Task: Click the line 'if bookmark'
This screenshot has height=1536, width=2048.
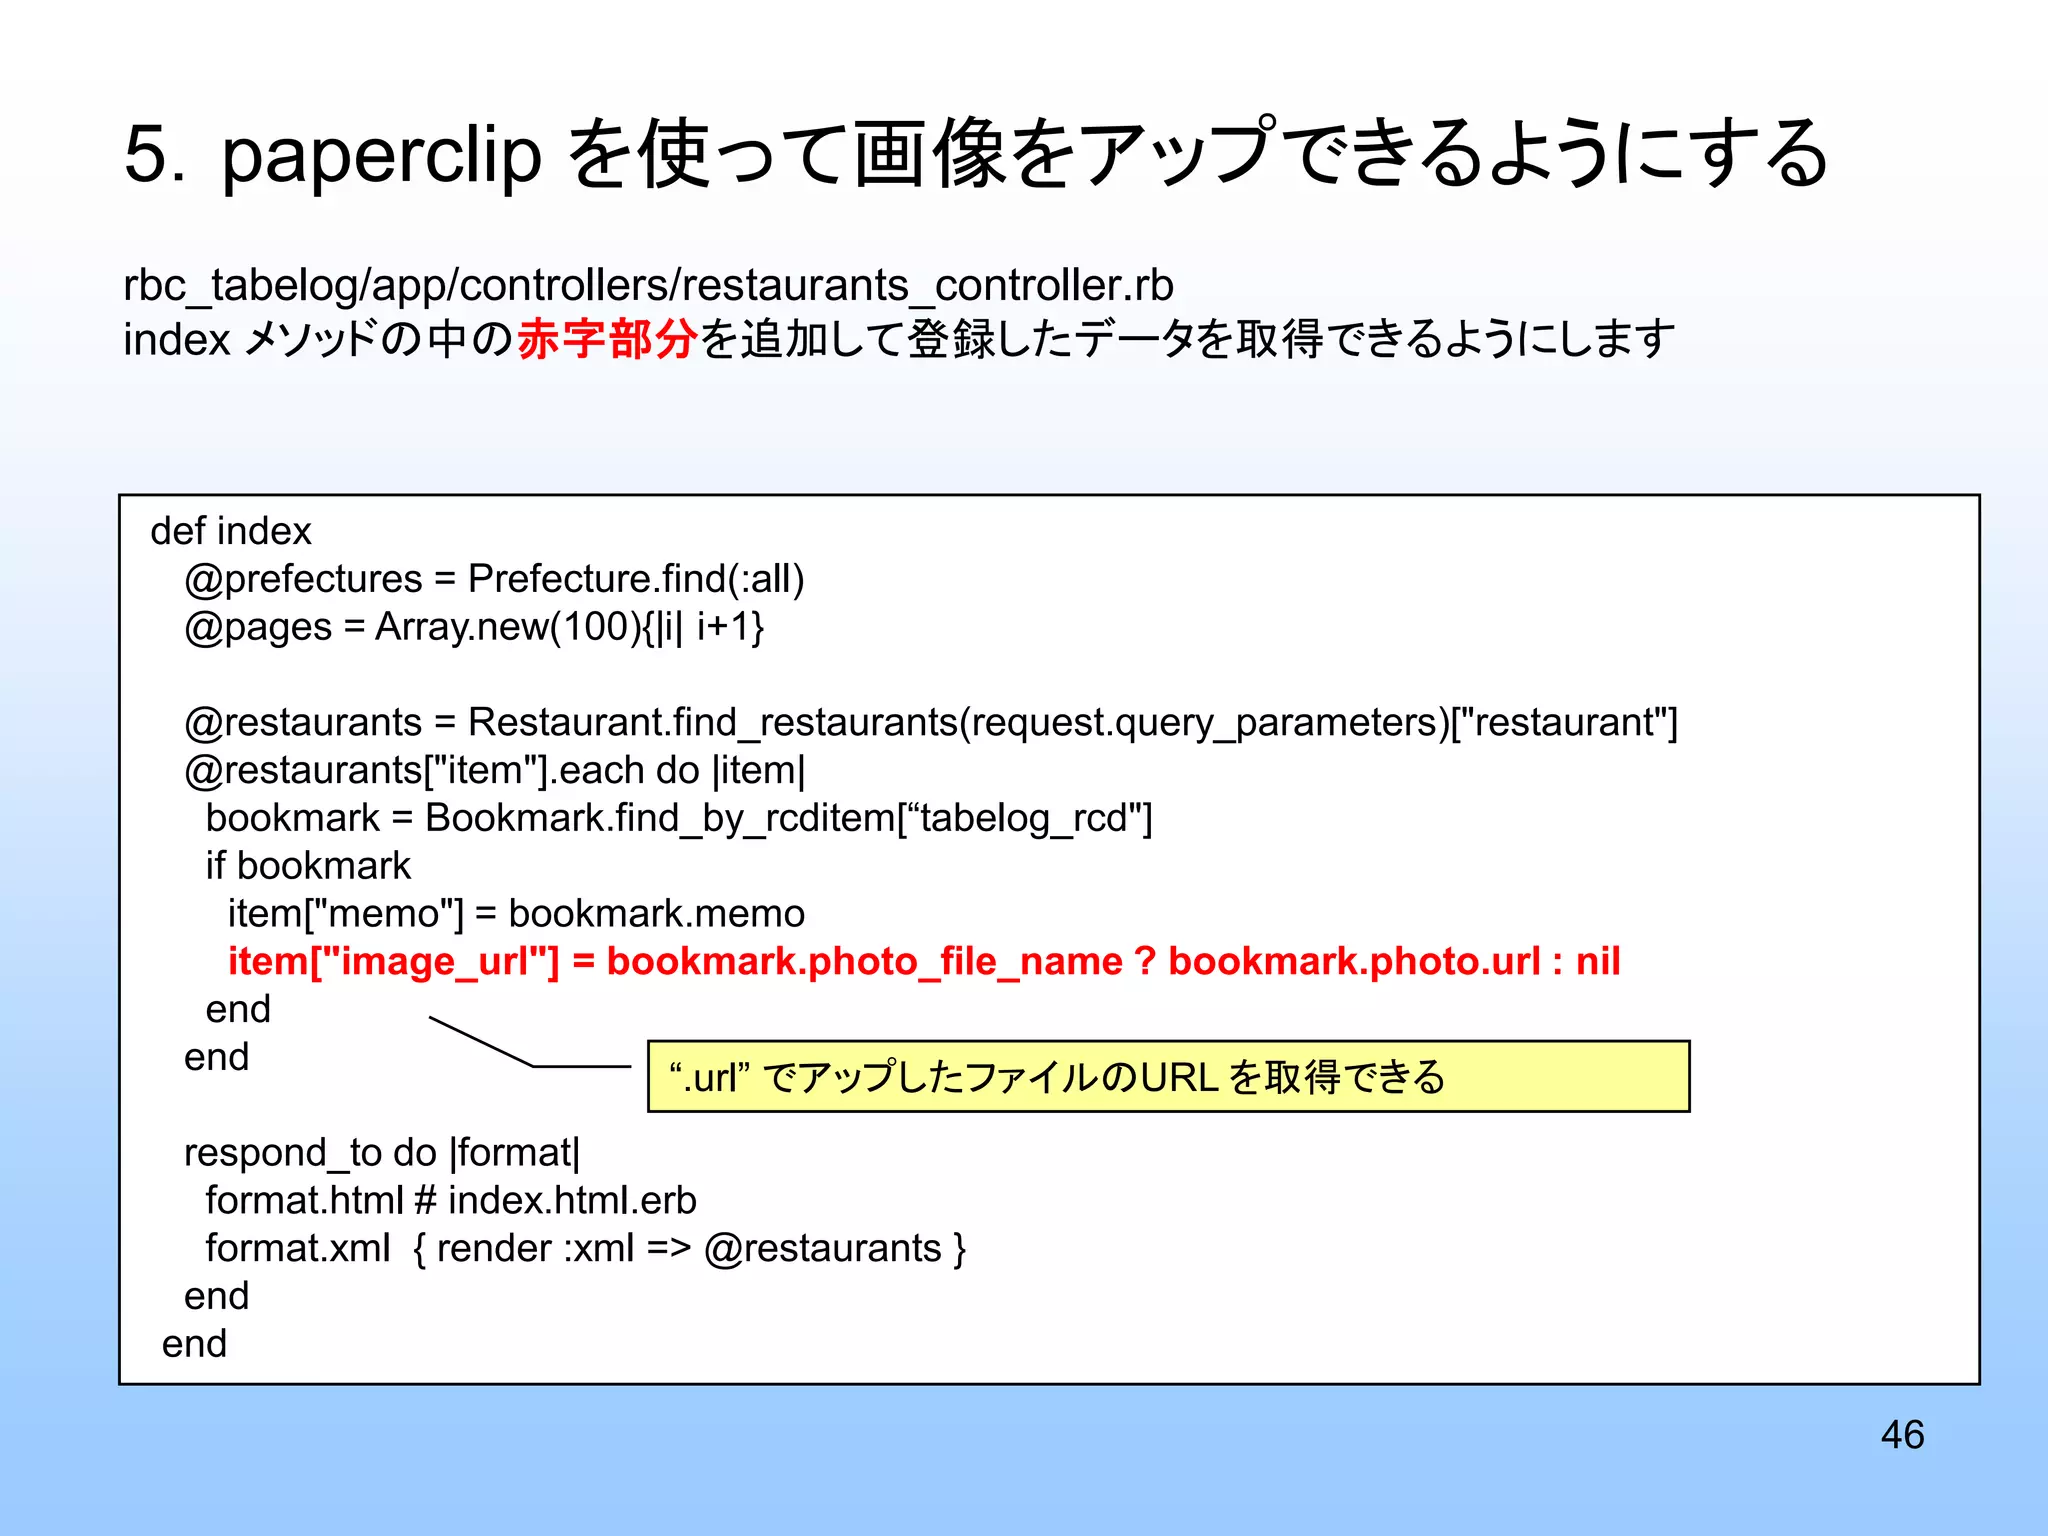Action: (308, 866)
